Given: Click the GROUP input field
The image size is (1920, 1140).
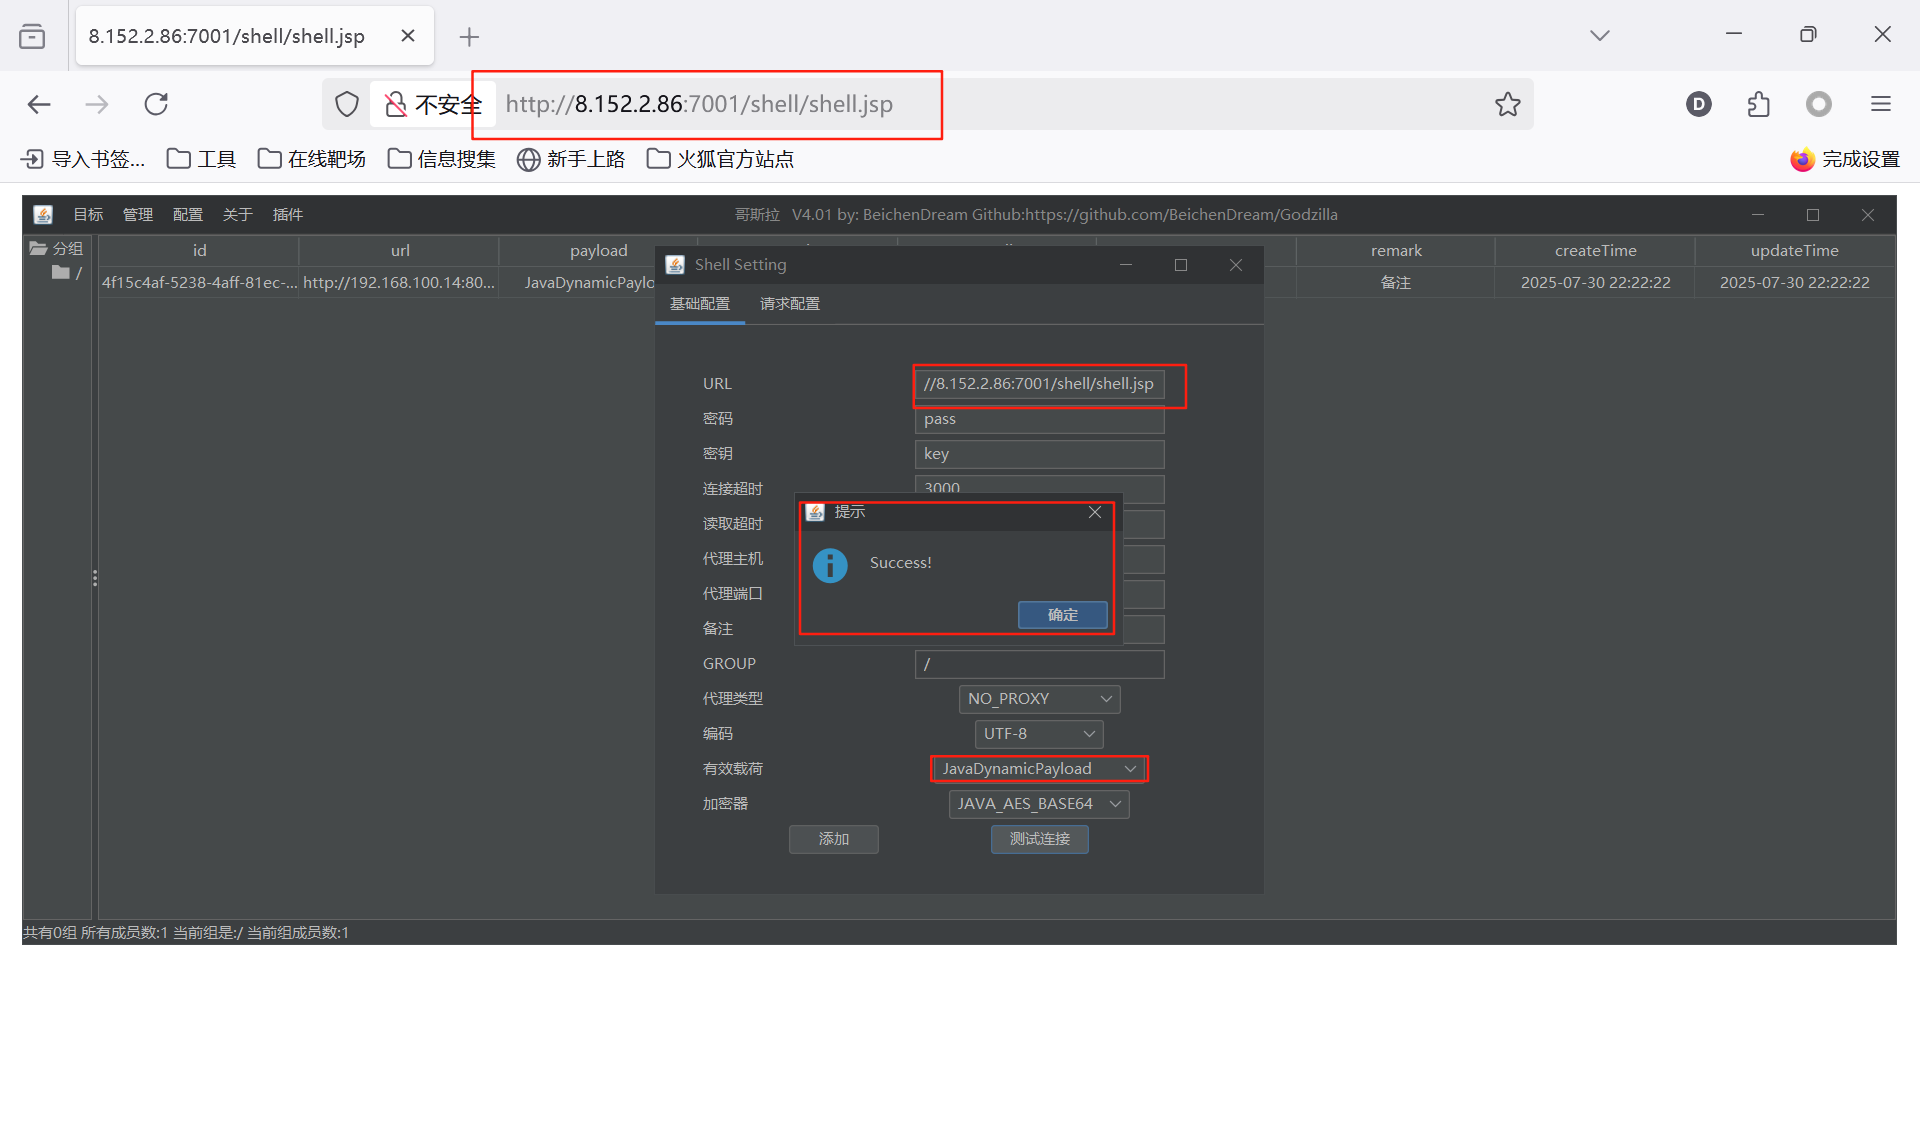Looking at the screenshot, I should pyautogui.click(x=1039, y=664).
